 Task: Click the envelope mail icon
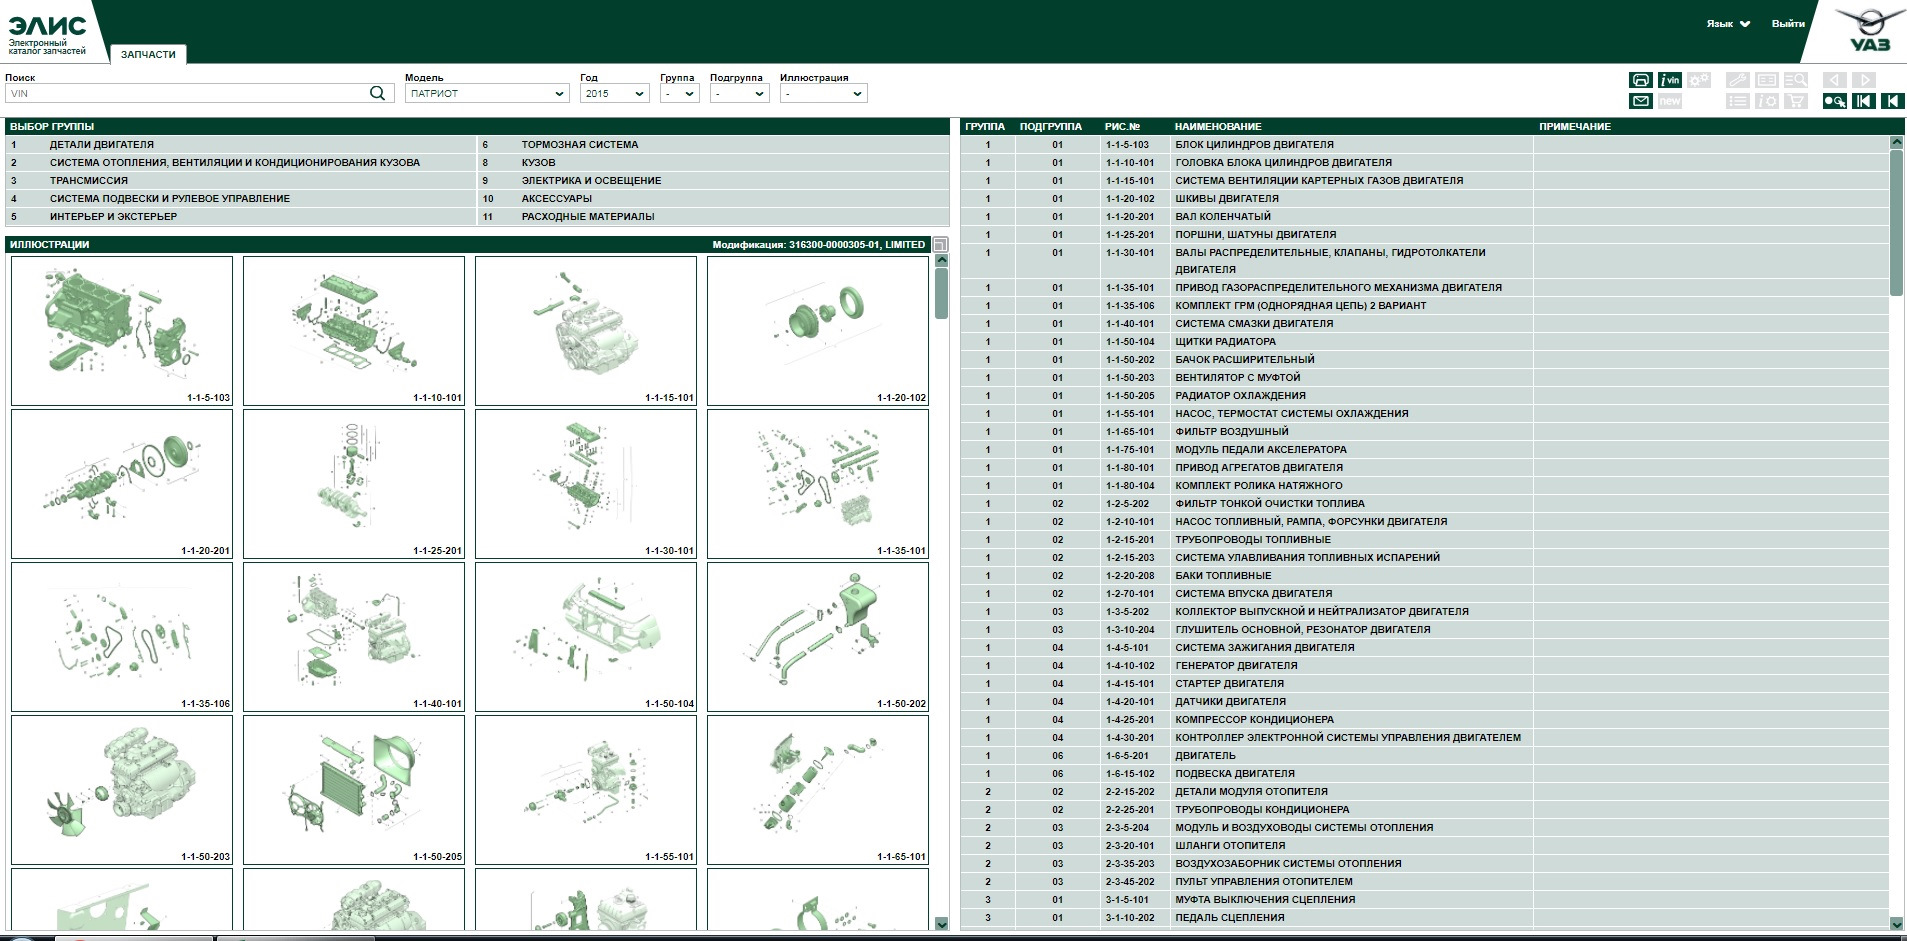[x=1640, y=101]
